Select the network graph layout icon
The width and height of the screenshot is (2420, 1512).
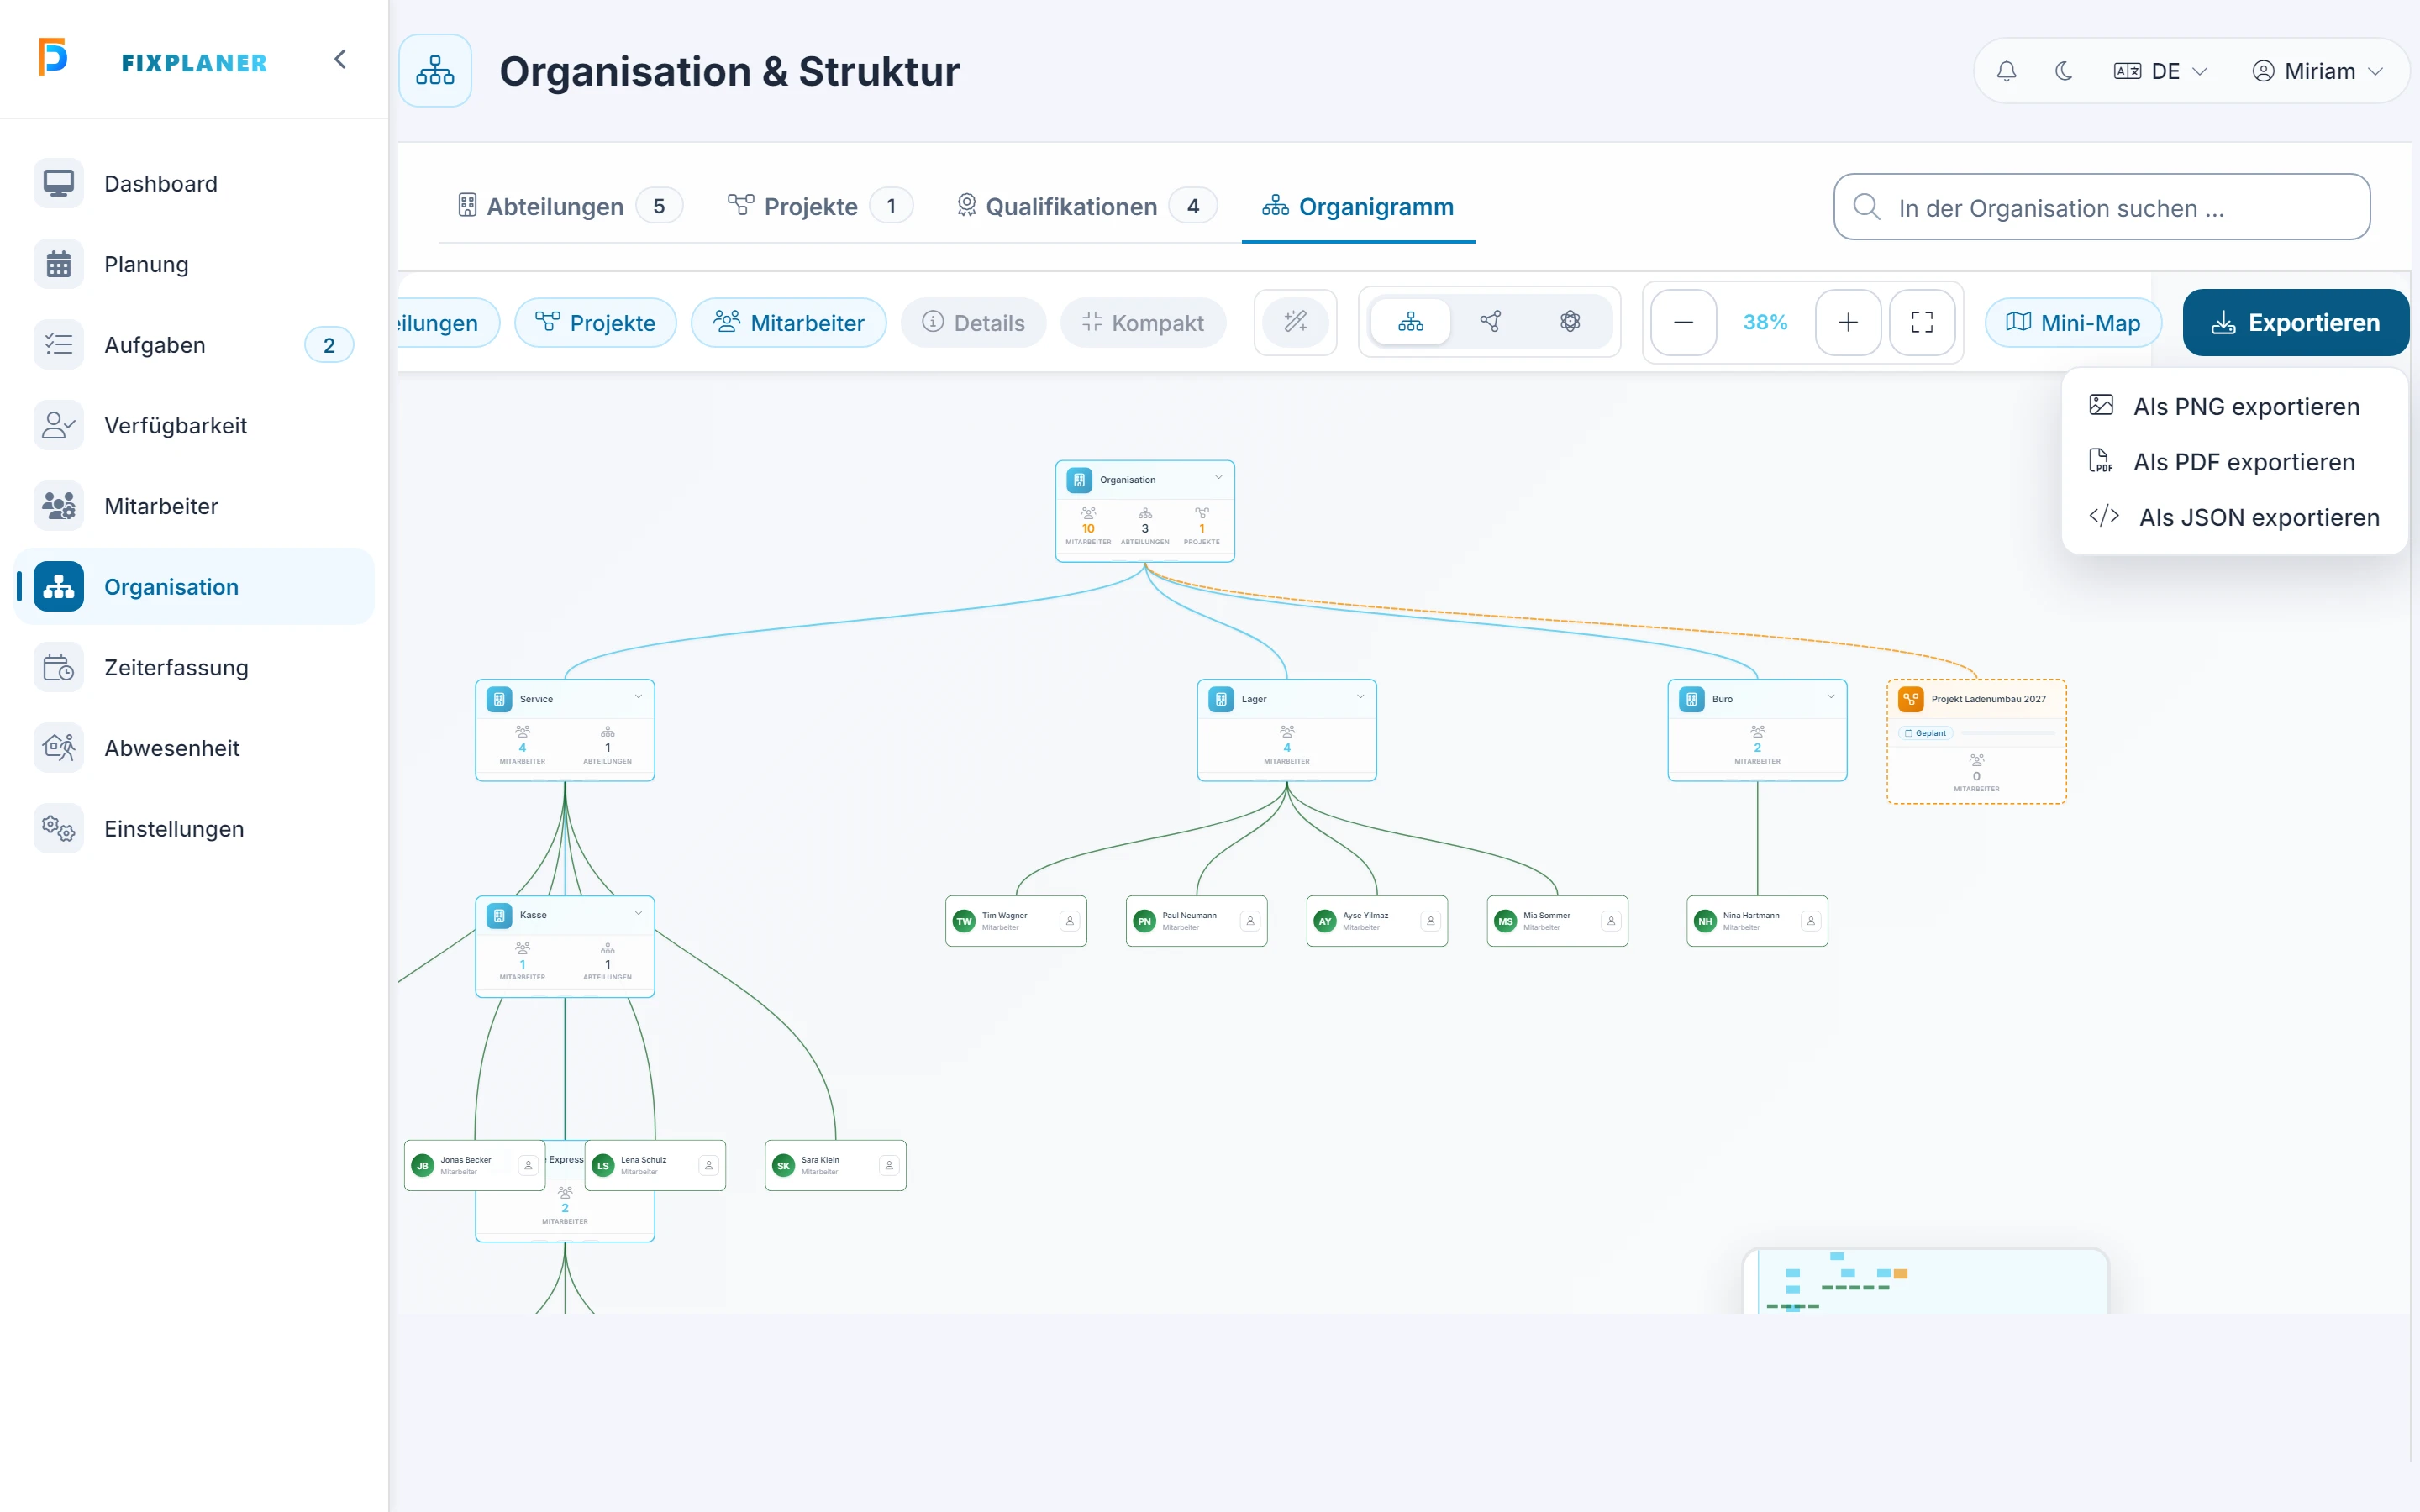(x=1490, y=322)
